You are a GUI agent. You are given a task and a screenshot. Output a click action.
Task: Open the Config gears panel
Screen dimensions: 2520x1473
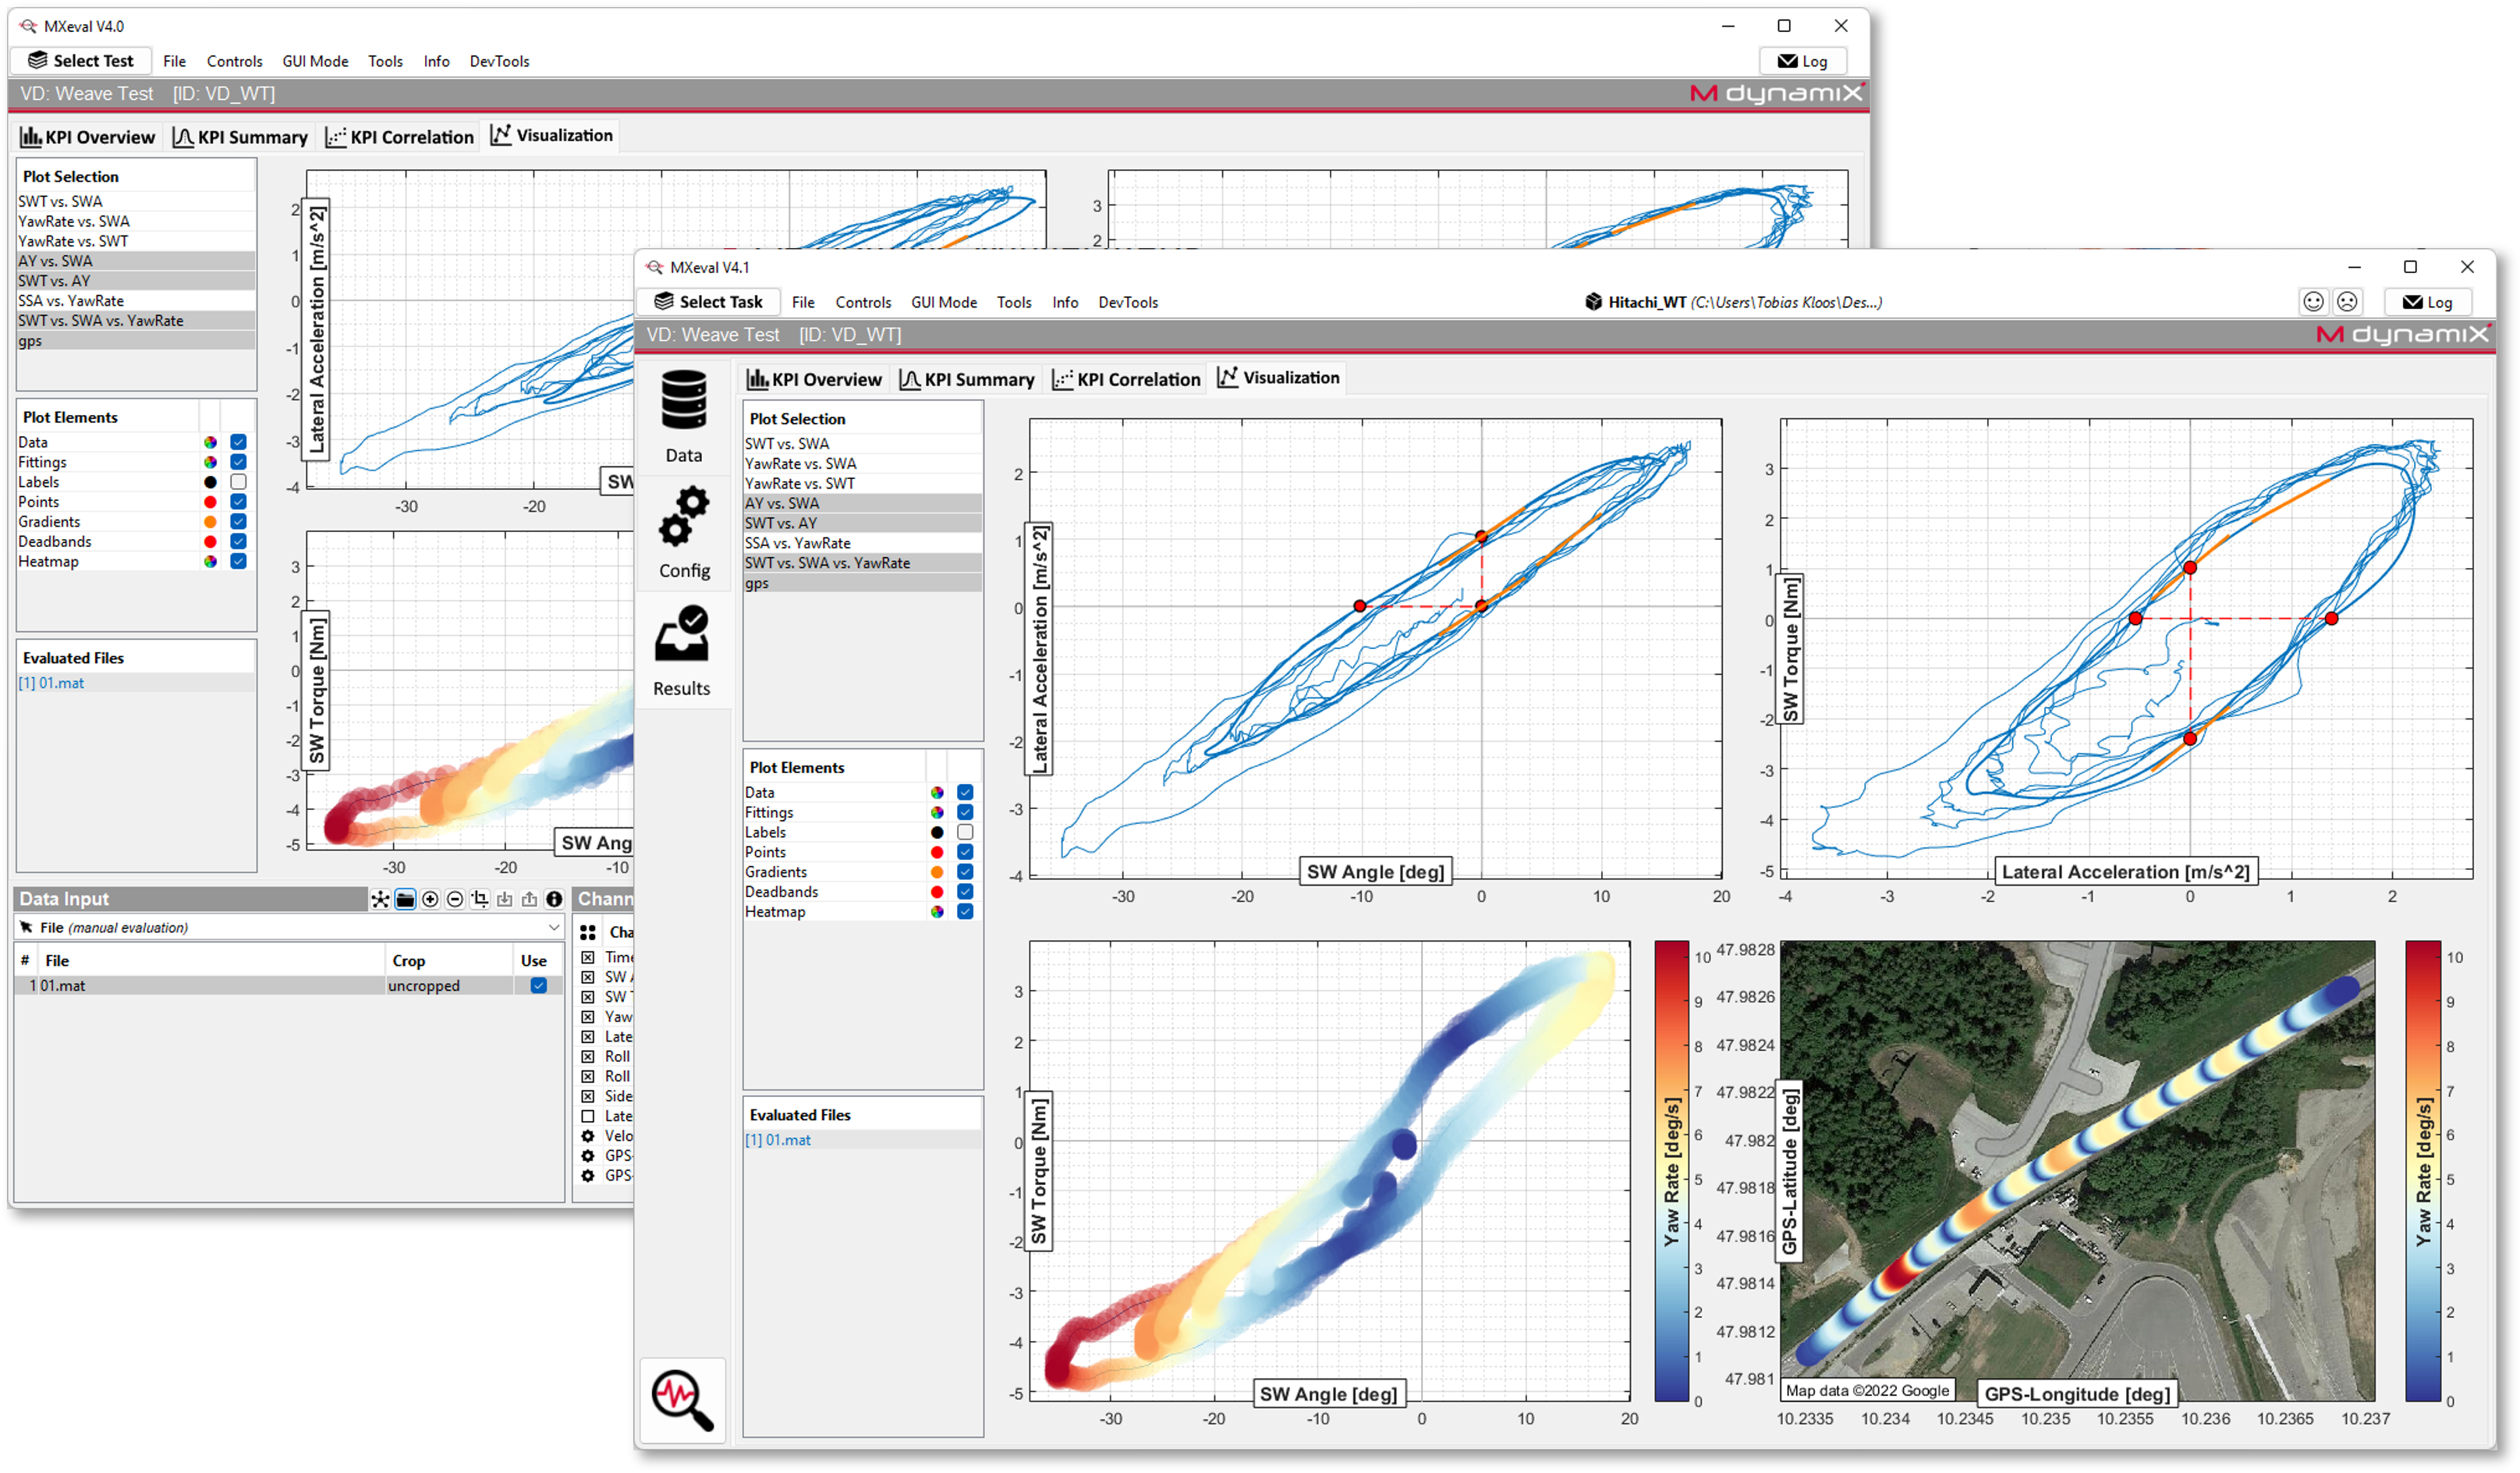[684, 533]
